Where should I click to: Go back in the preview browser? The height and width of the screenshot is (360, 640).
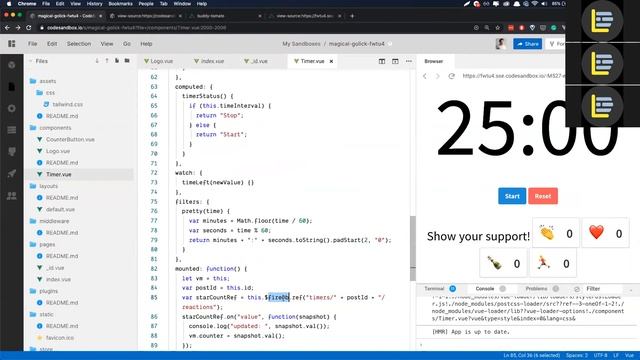coord(424,76)
